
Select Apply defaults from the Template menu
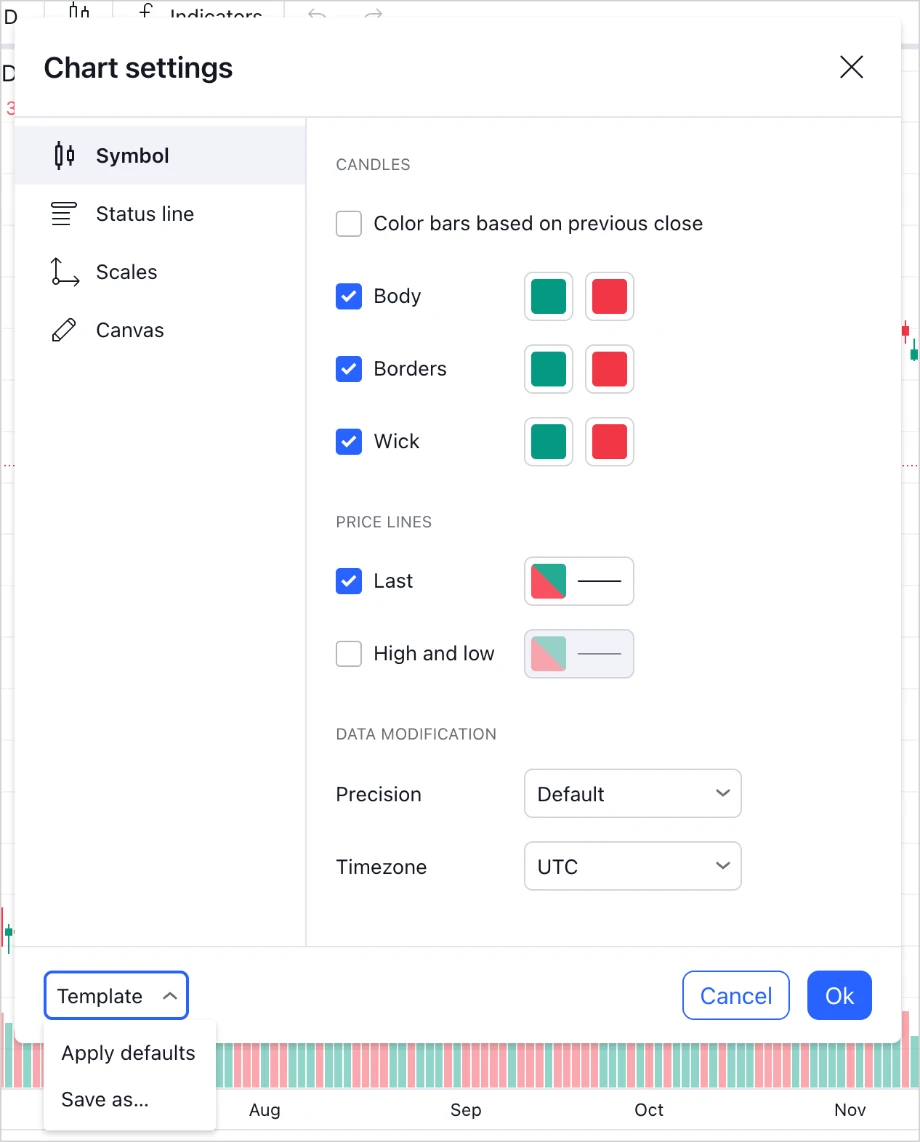[x=127, y=1053]
